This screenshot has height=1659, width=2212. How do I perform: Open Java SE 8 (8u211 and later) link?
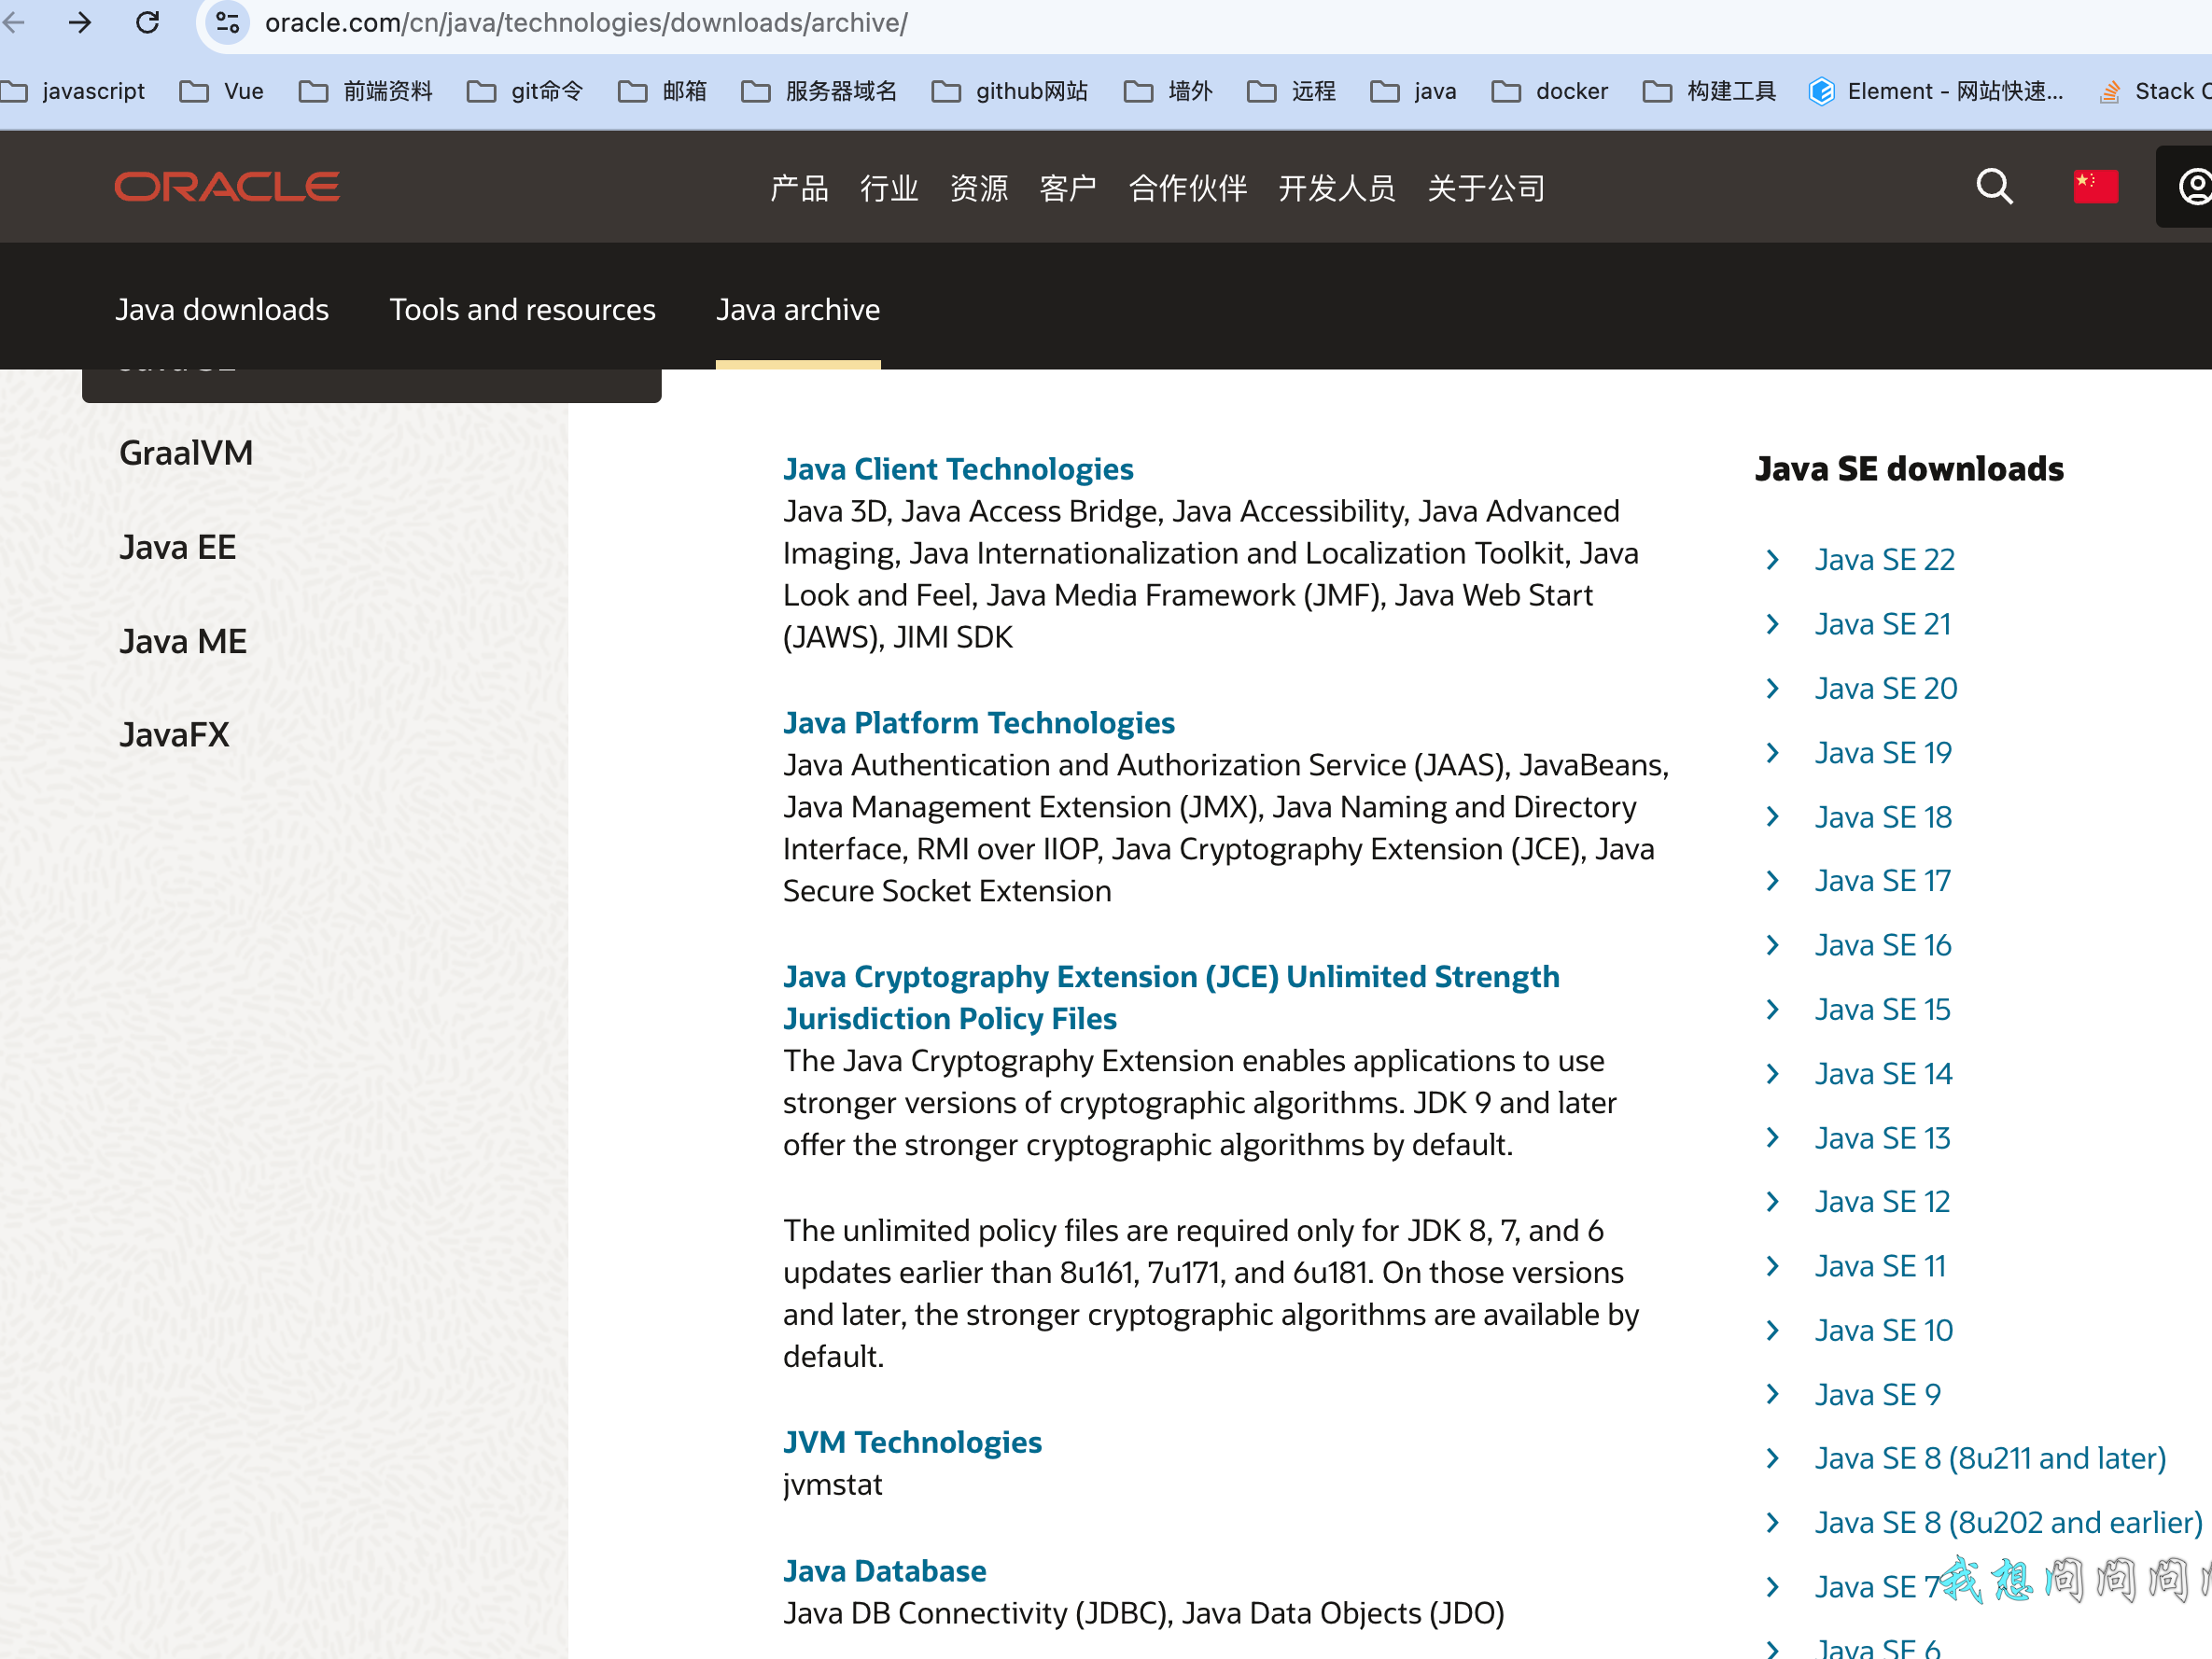(1990, 1458)
